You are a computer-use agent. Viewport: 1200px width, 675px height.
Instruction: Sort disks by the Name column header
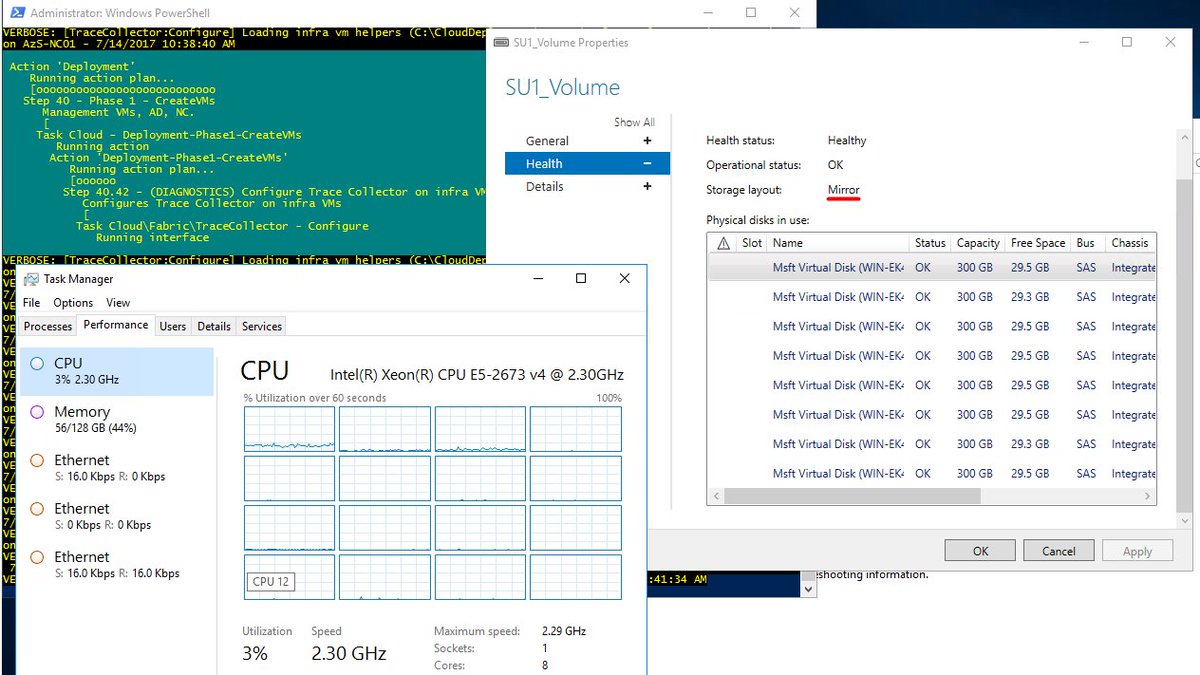[x=838, y=243]
